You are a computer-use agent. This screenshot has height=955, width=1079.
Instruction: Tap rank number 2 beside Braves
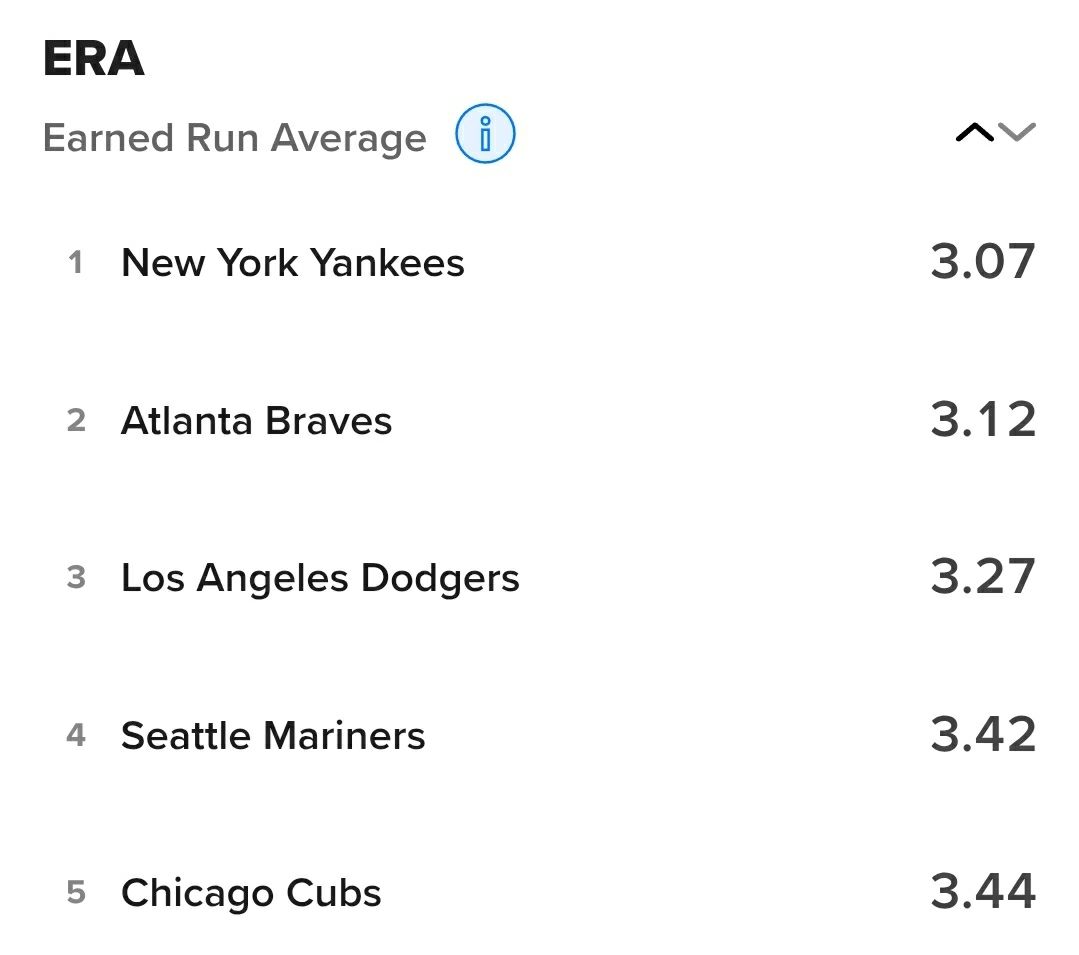coord(76,421)
